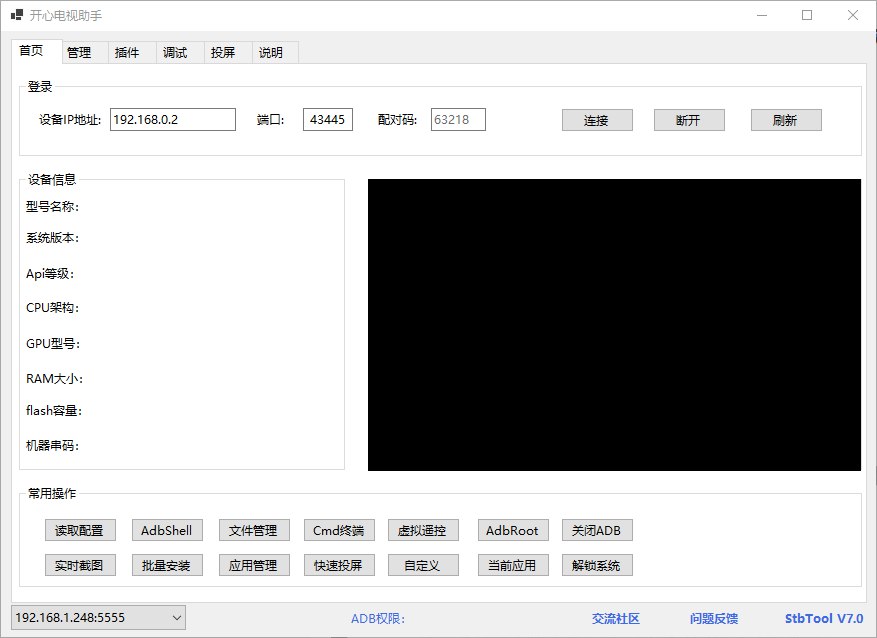The width and height of the screenshot is (877, 638).
Task: Click the 连接 button
Action: coord(596,120)
